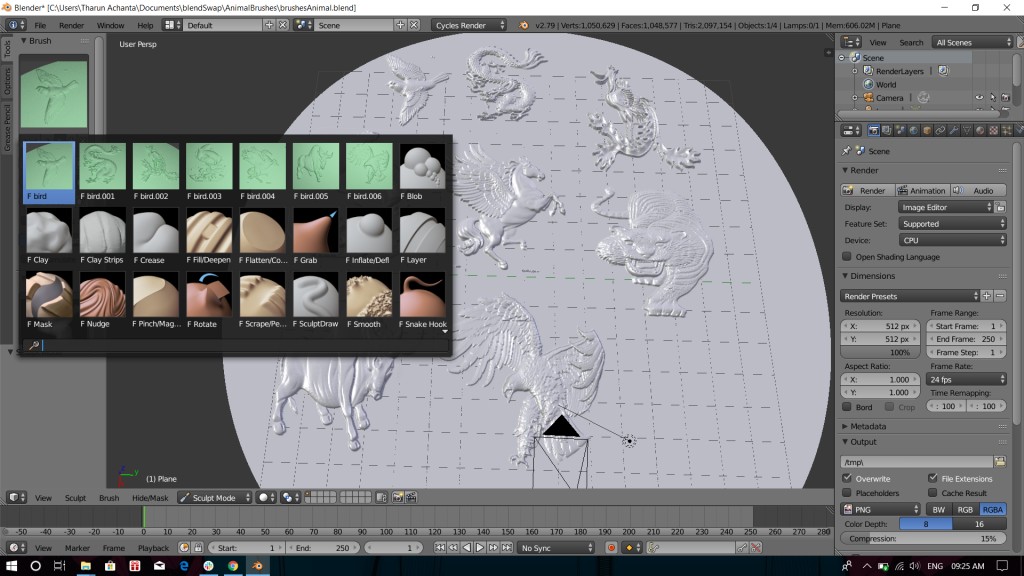Select the F Mask brush
This screenshot has height=576, width=1024.
point(48,293)
